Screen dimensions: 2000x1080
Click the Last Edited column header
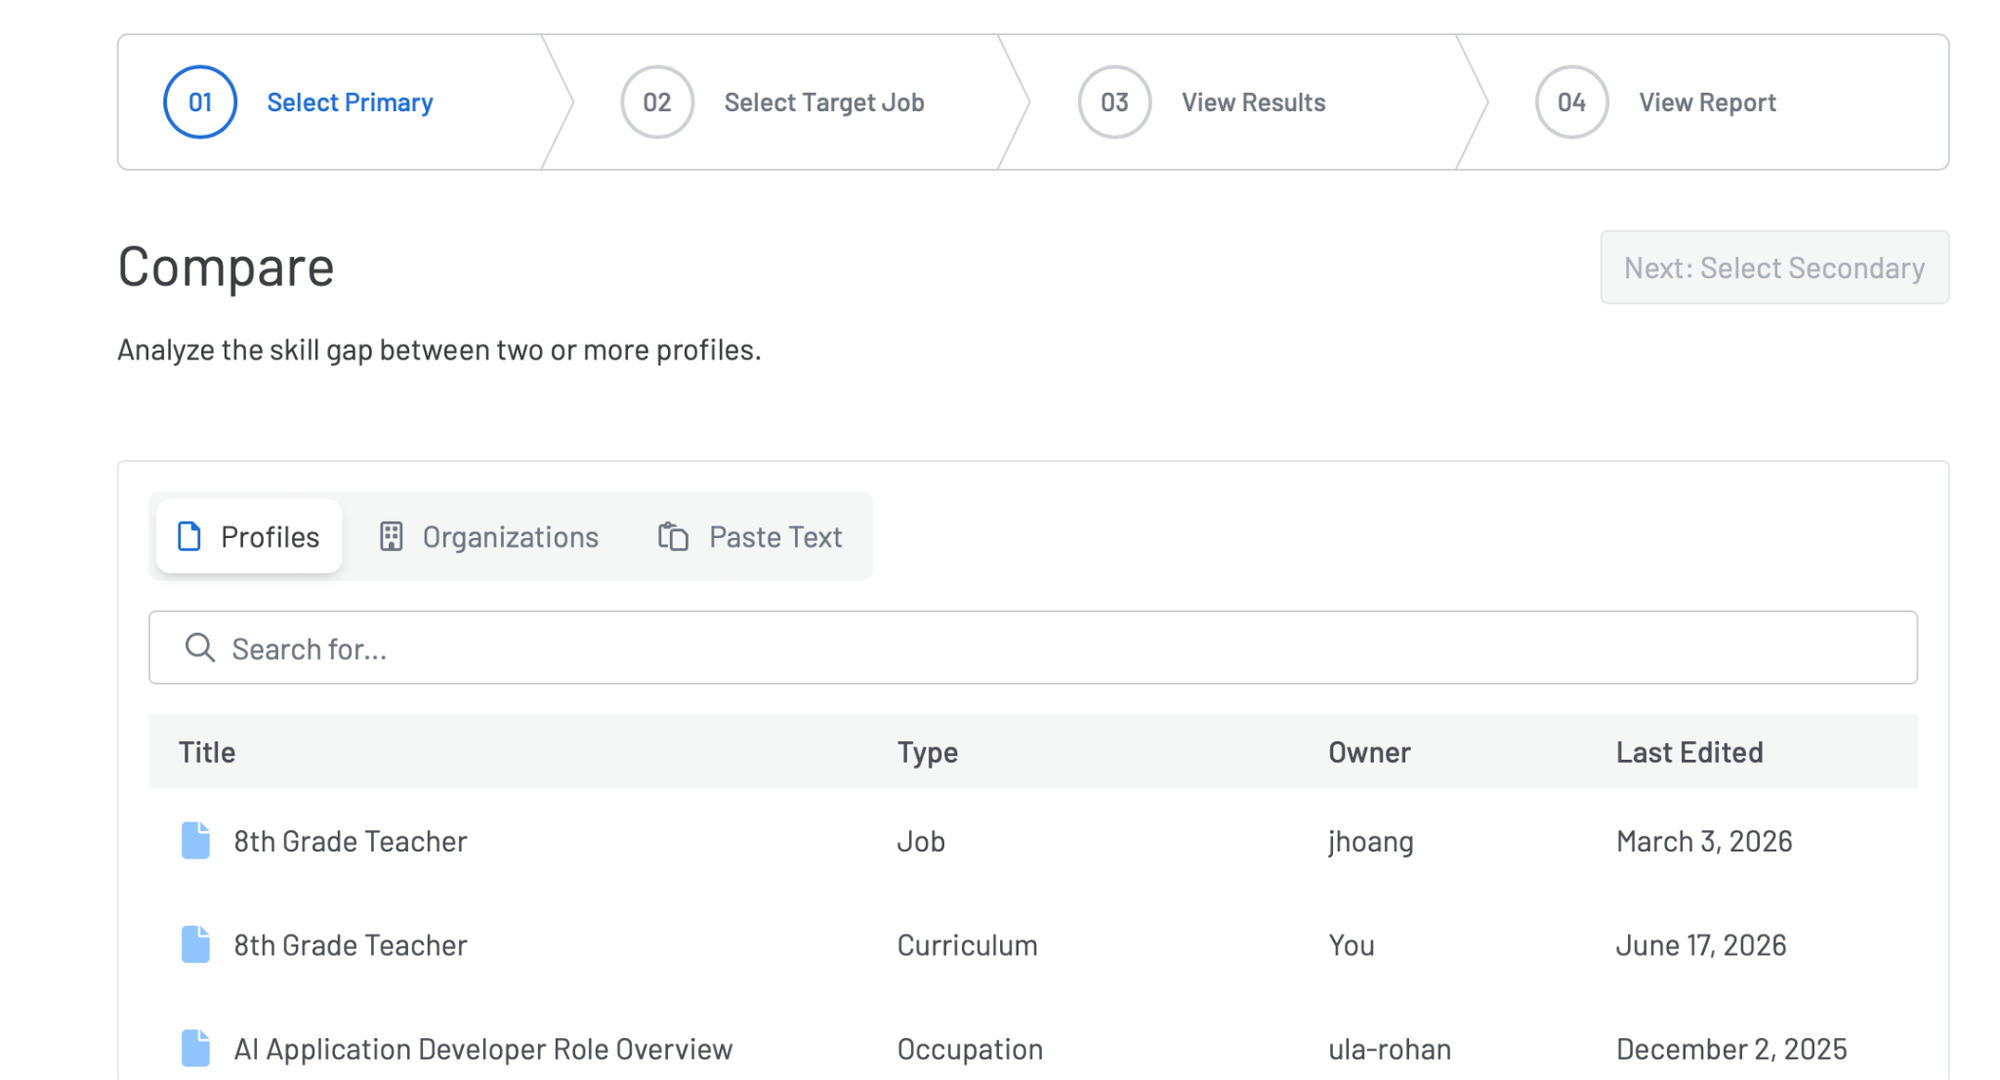(x=1689, y=752)
